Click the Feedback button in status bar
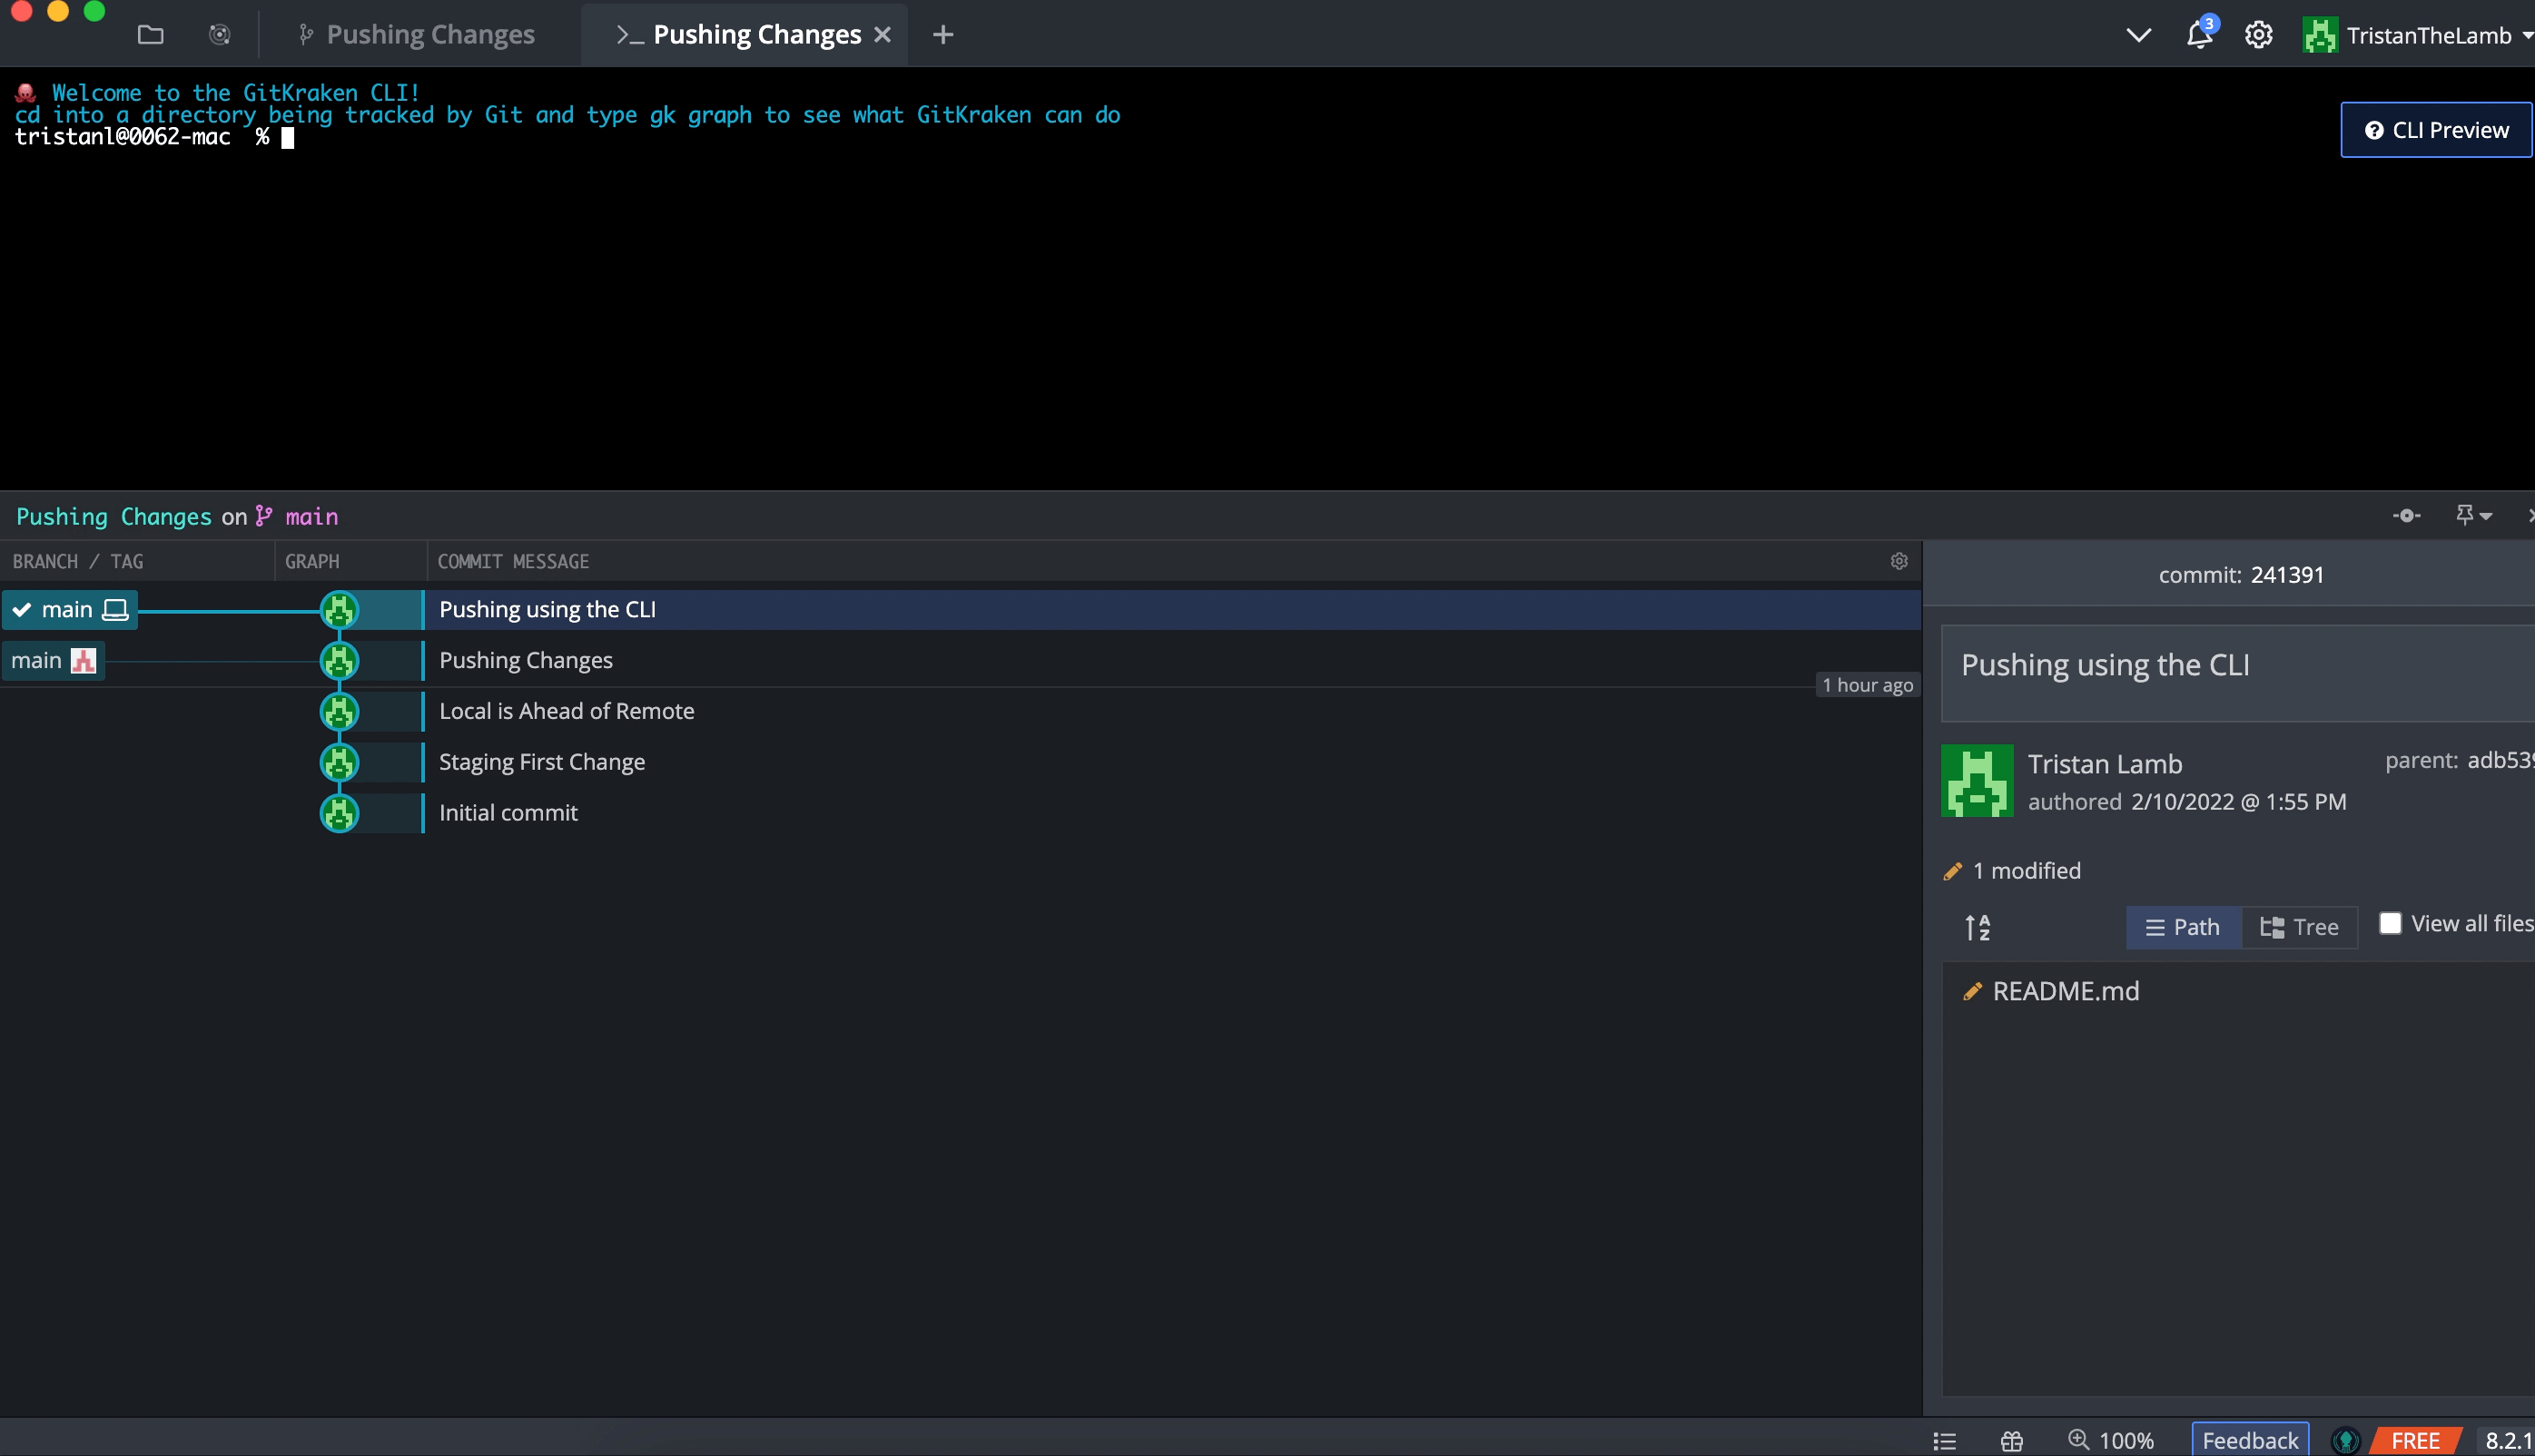2535x1456 pixels. 2248,1441
